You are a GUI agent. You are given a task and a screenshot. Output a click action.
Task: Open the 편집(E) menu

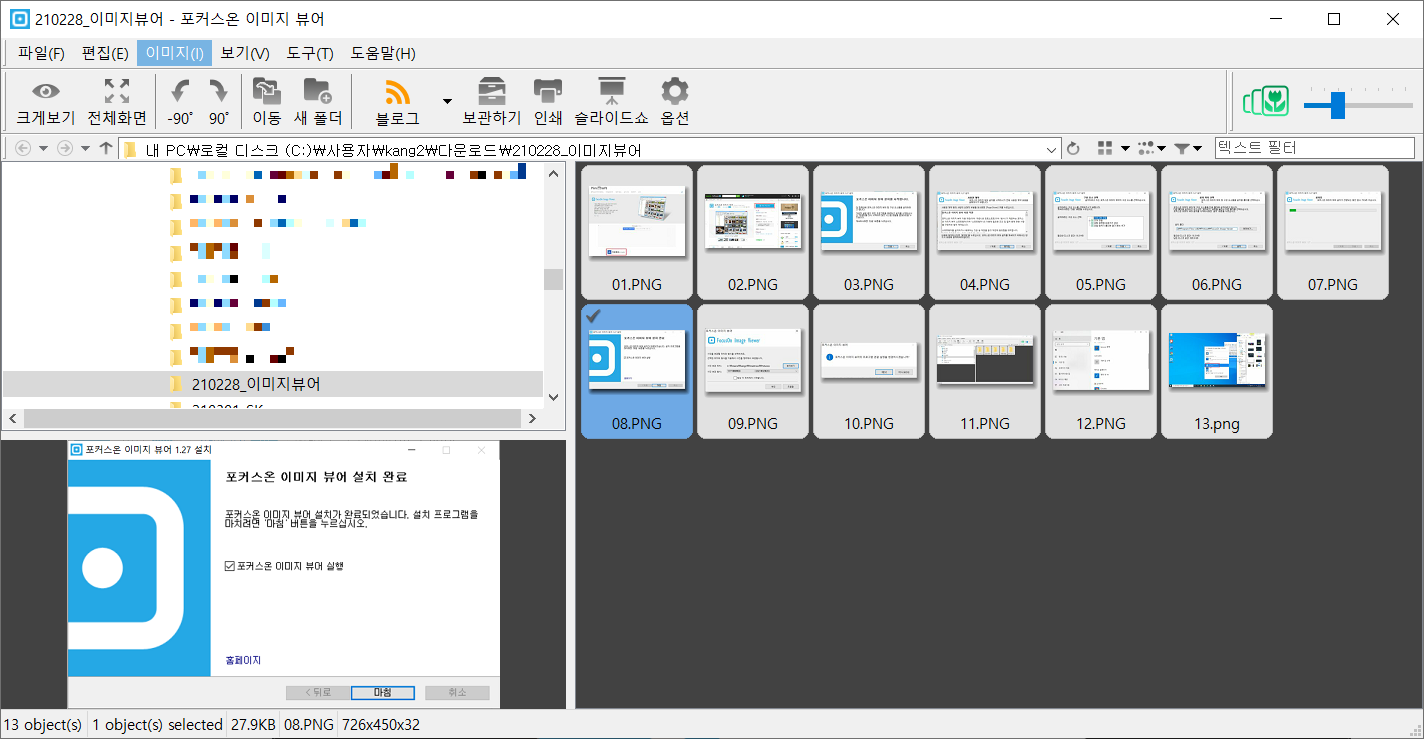(x=105, y=53)
